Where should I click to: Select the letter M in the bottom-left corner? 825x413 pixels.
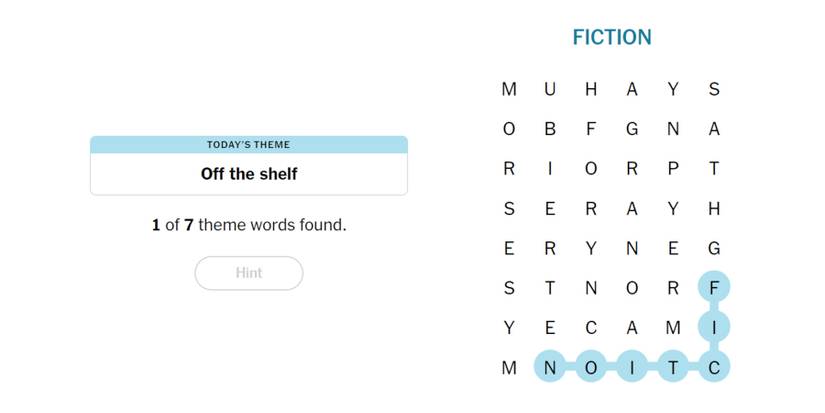(x=509, y=368)
